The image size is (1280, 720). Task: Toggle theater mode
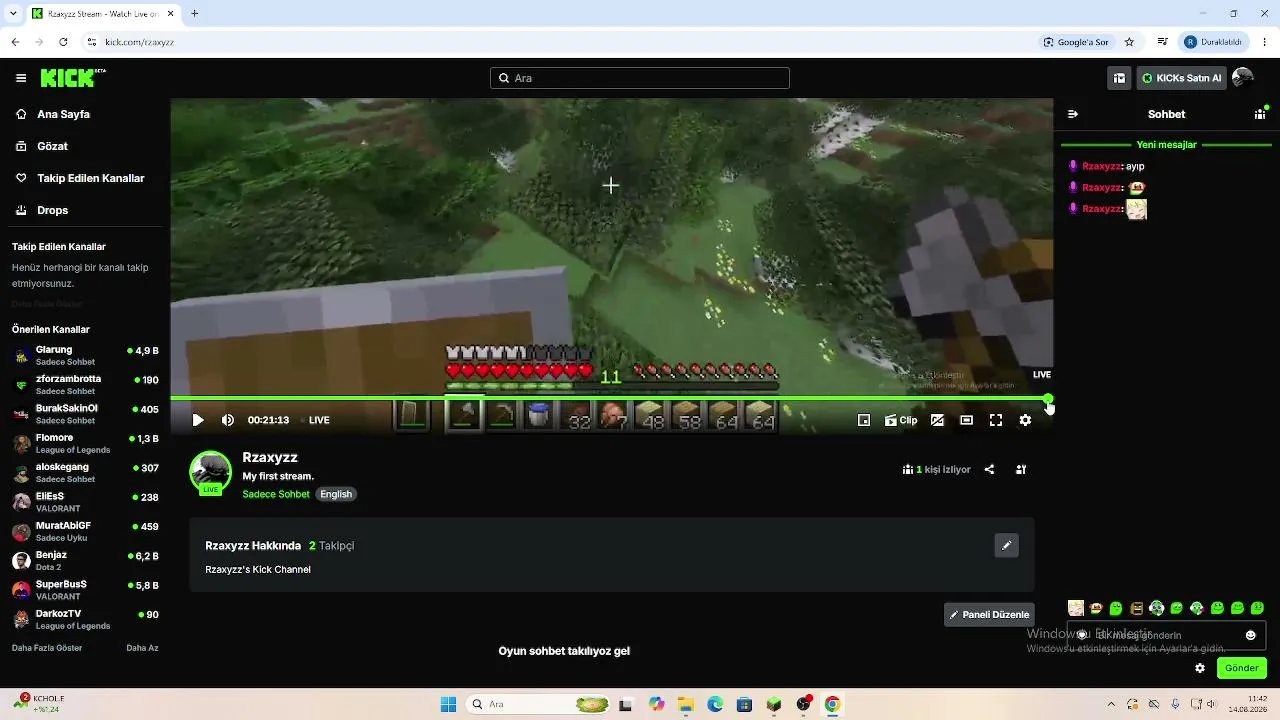pyautogui.click(x=966, y=420)
